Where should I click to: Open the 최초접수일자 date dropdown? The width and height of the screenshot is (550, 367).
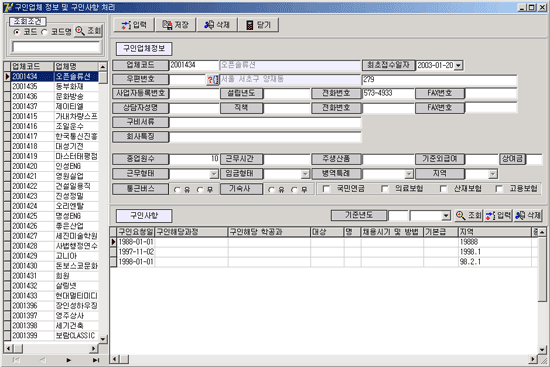(458, 66)
